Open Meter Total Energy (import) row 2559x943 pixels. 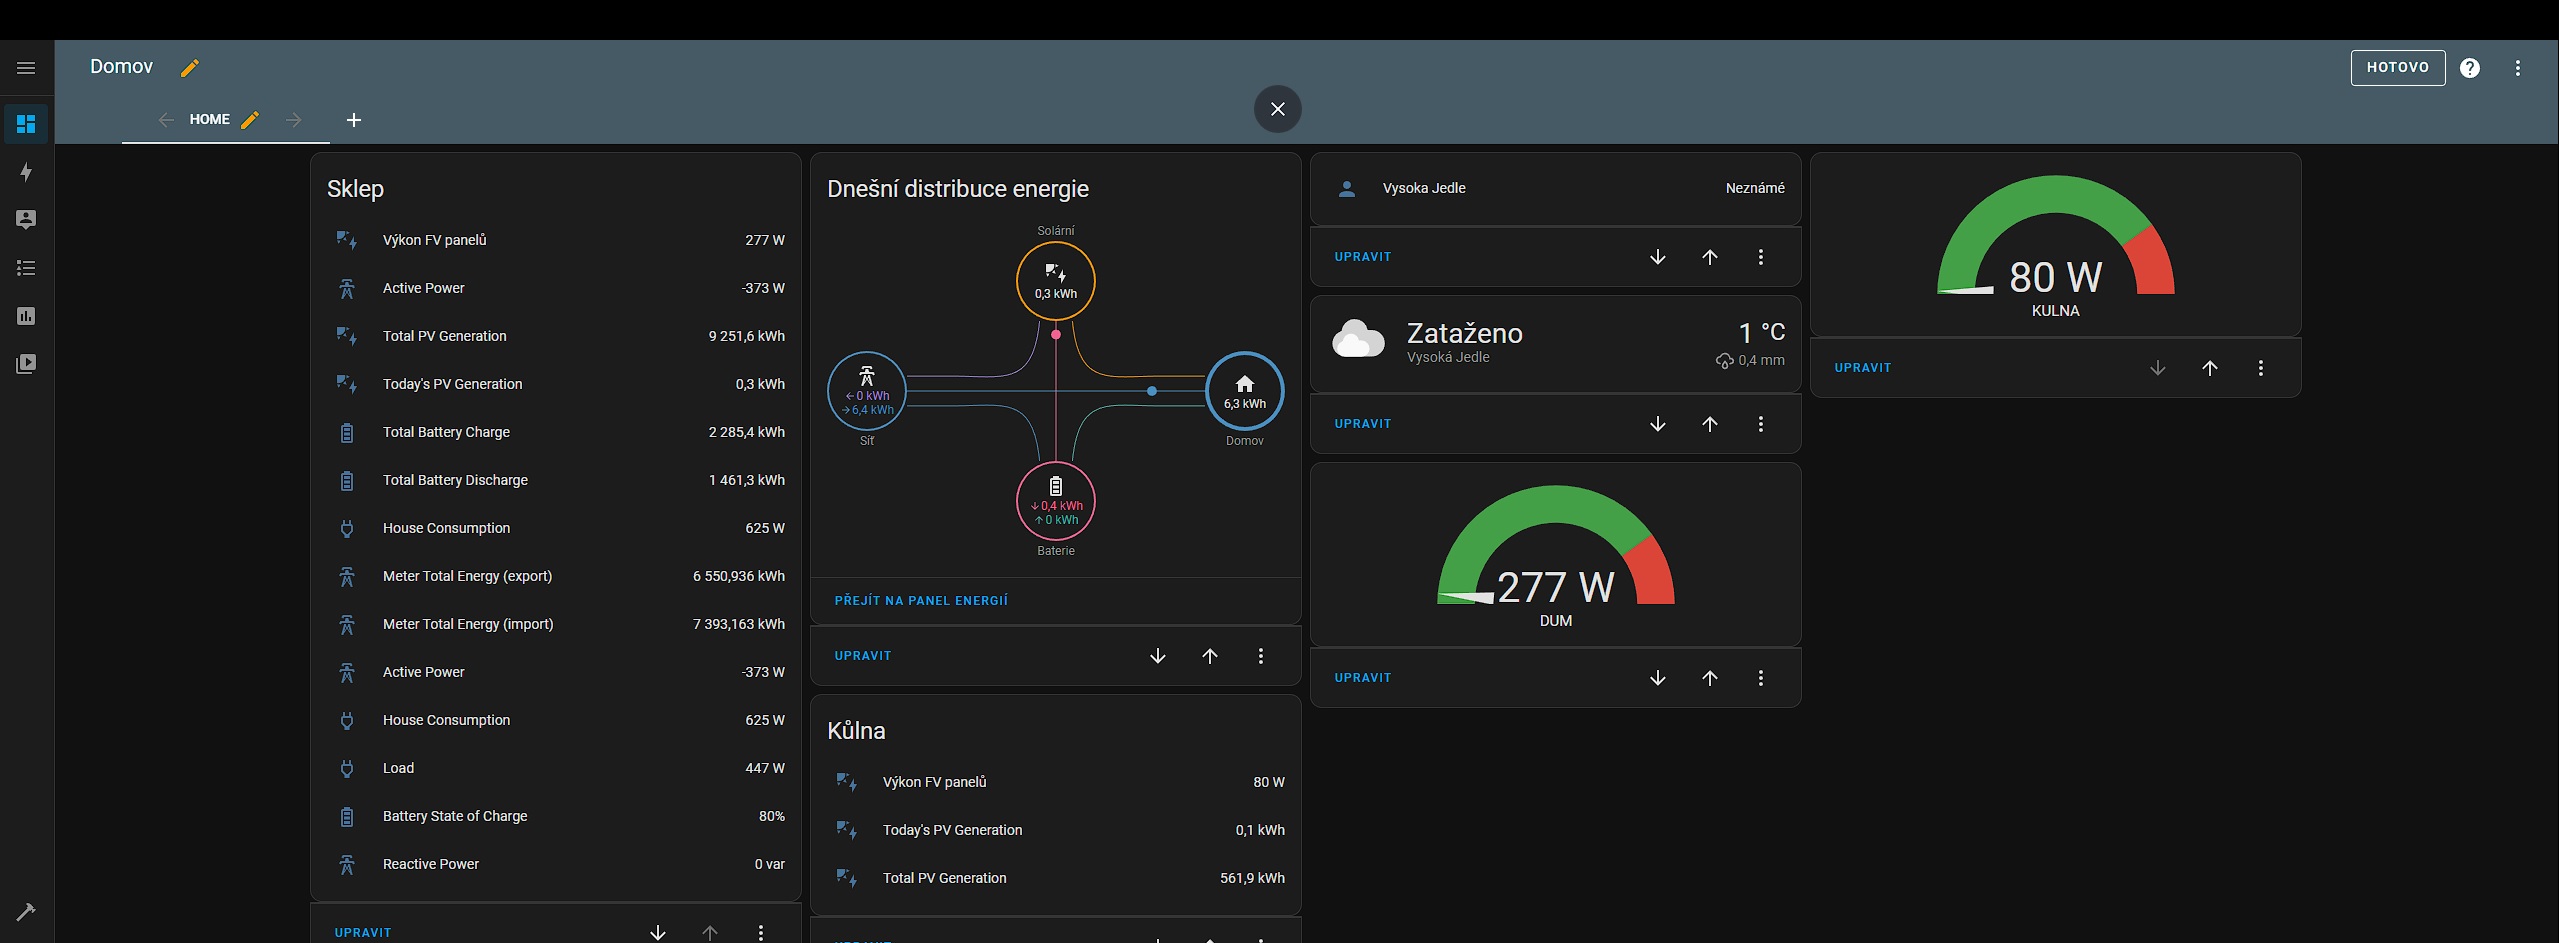click(556, 624)
